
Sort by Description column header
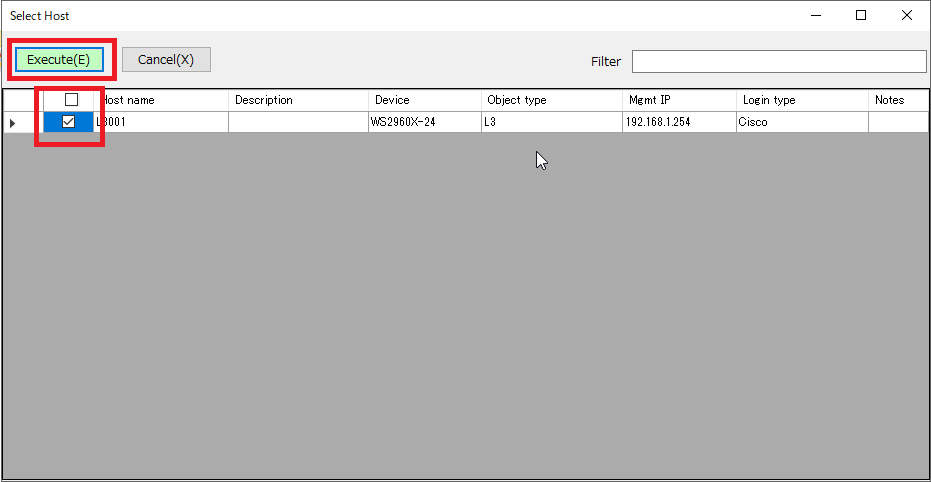pos(297,100)
